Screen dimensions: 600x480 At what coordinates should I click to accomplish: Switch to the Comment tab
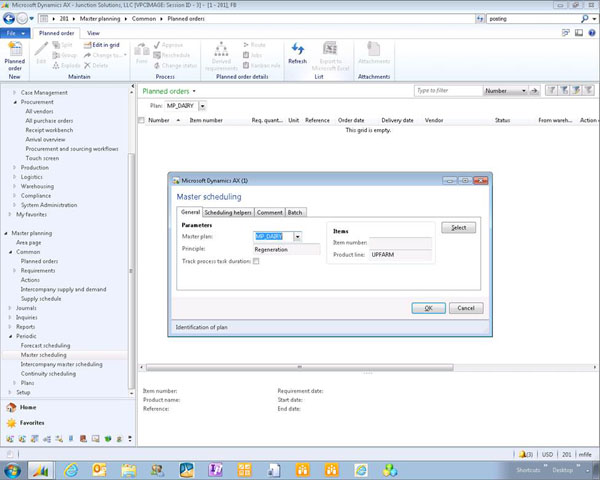269,212
